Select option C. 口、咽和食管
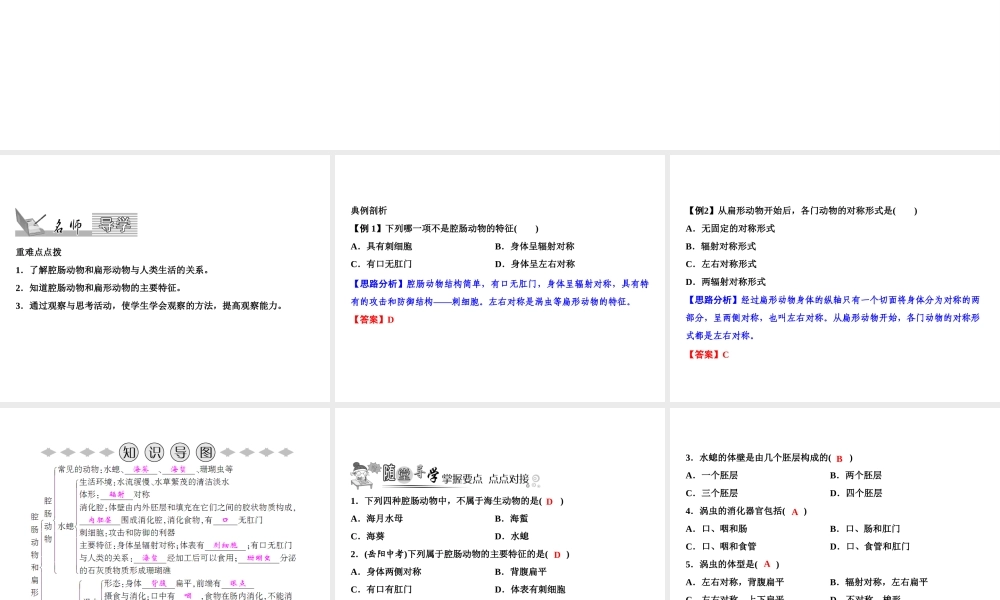1000x600 pixels. coord(721,546)
